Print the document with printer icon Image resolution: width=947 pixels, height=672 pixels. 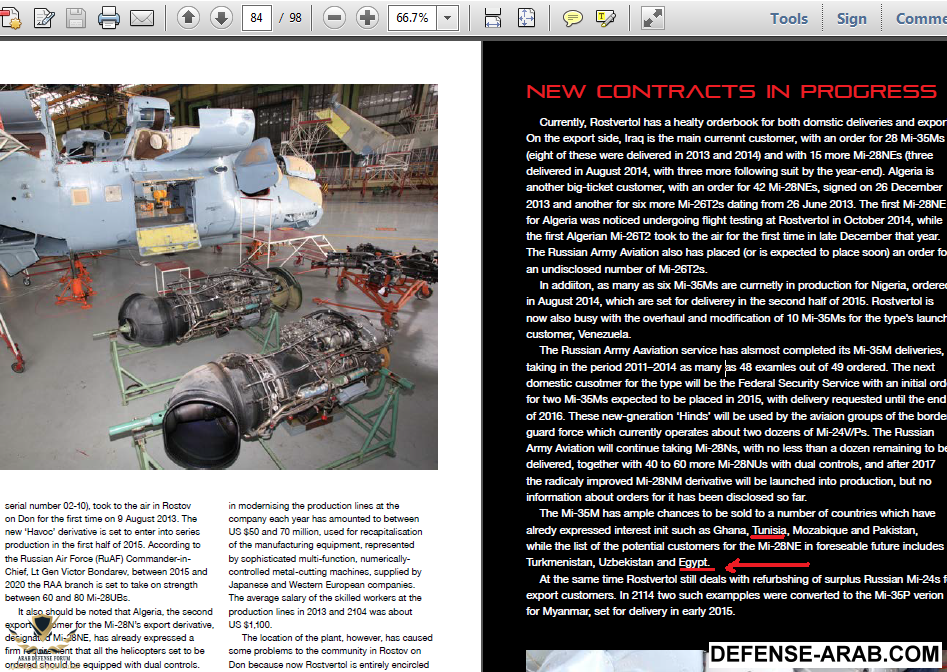109,18
